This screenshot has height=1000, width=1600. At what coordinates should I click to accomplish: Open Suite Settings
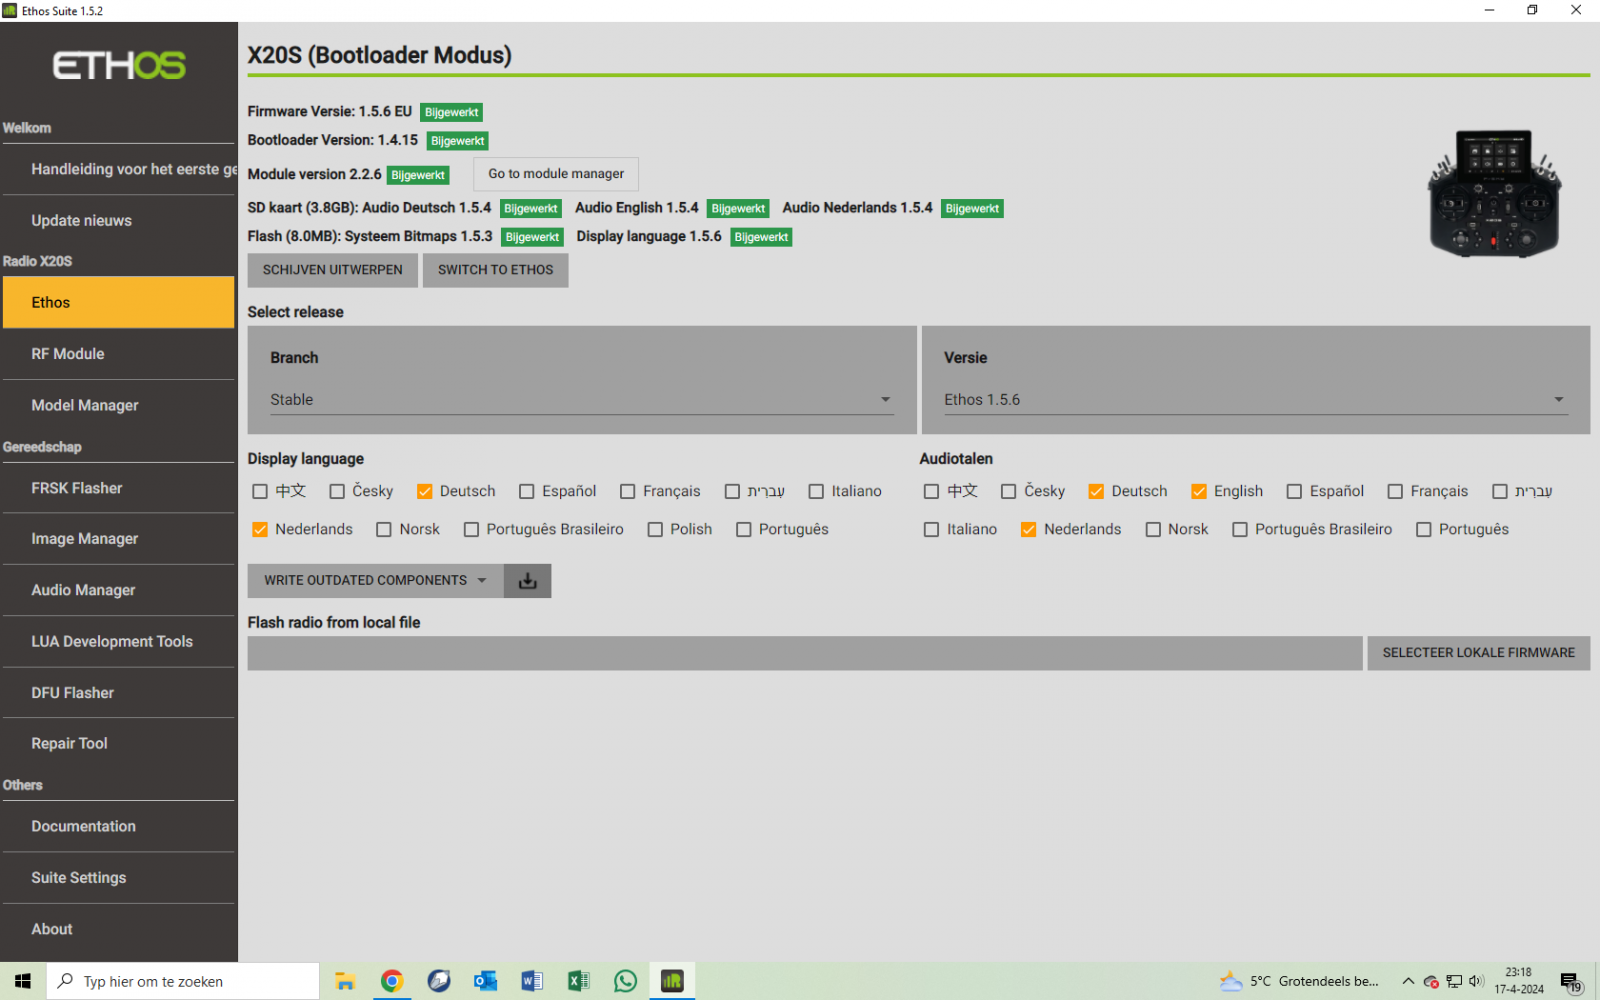119,878
